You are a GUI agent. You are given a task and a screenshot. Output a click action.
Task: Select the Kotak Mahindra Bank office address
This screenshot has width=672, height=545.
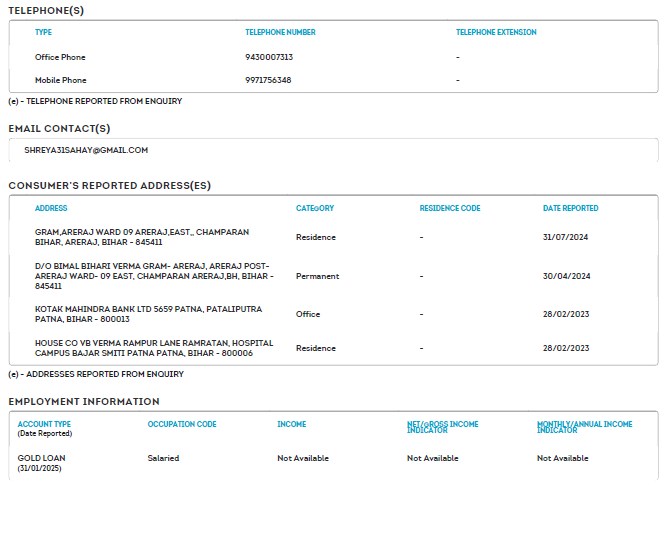[148, 314]
